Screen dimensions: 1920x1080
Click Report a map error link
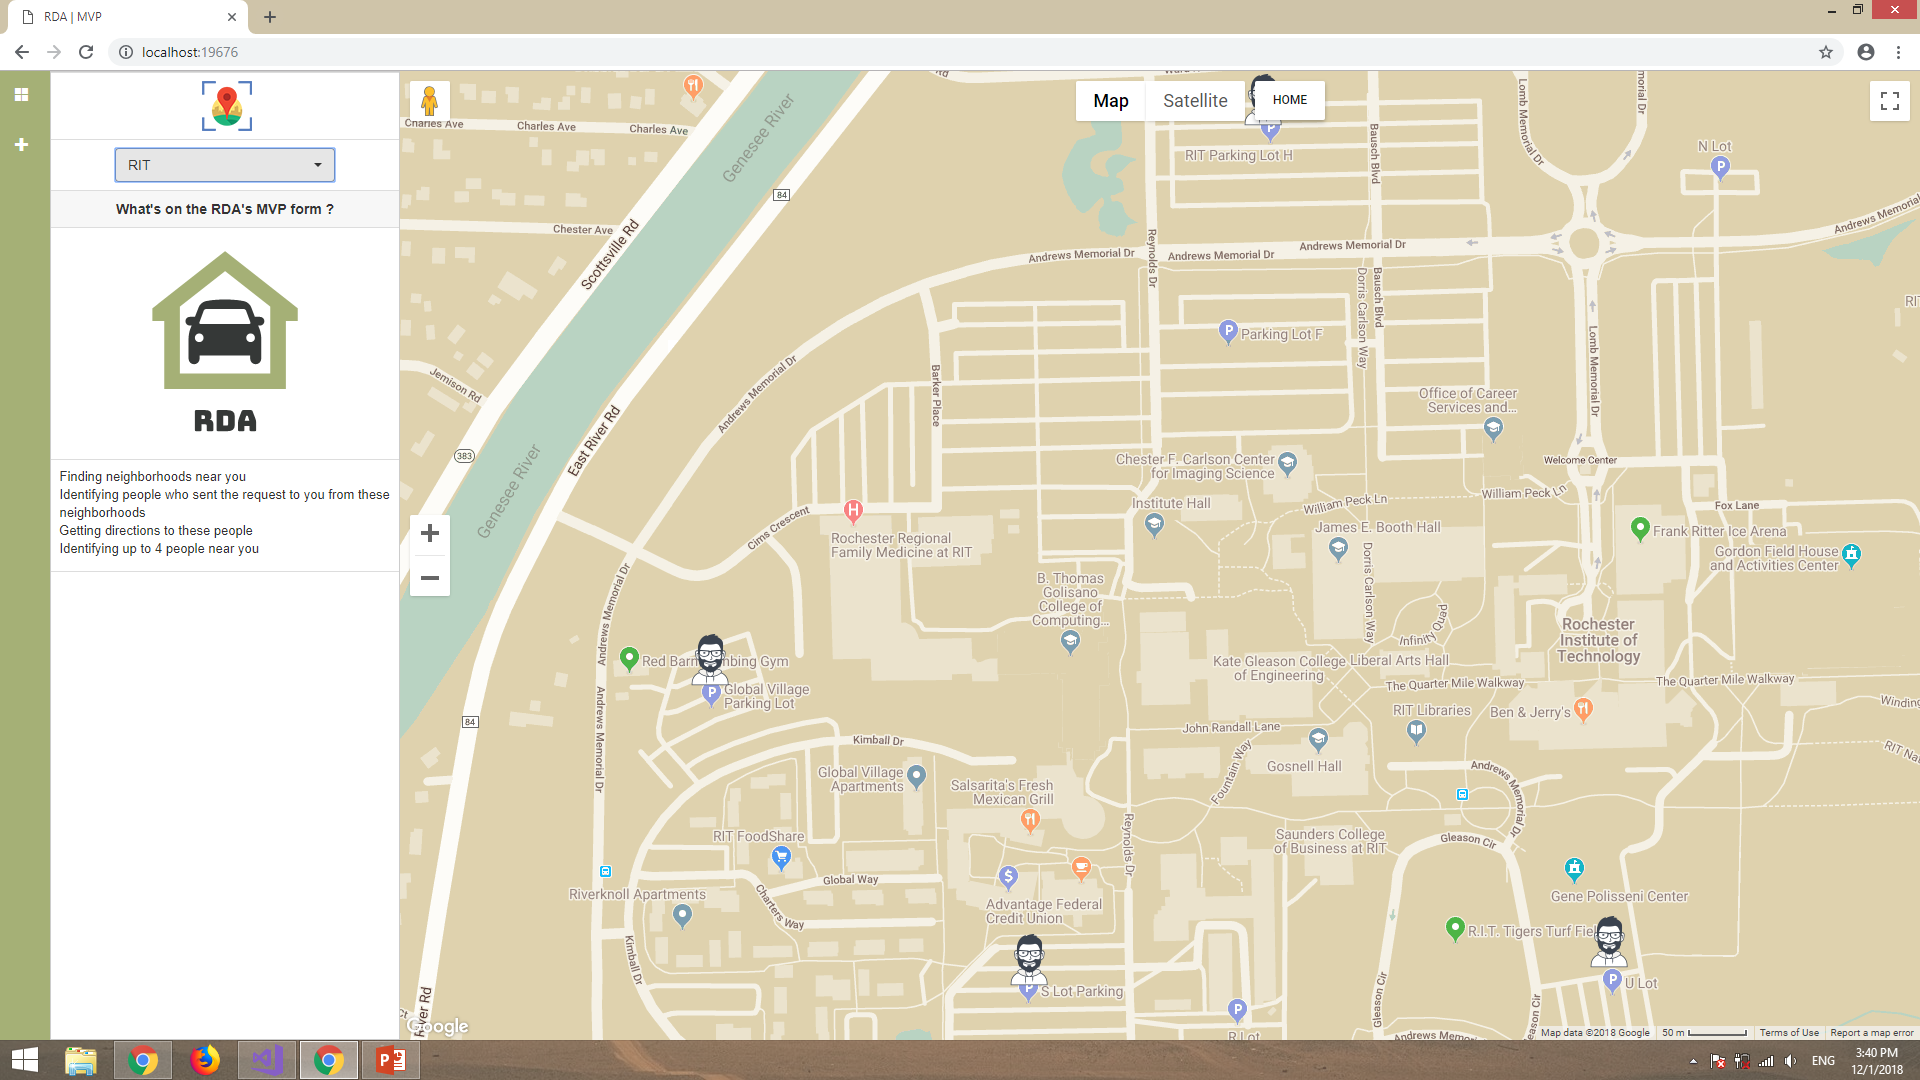[1871, 1033]
